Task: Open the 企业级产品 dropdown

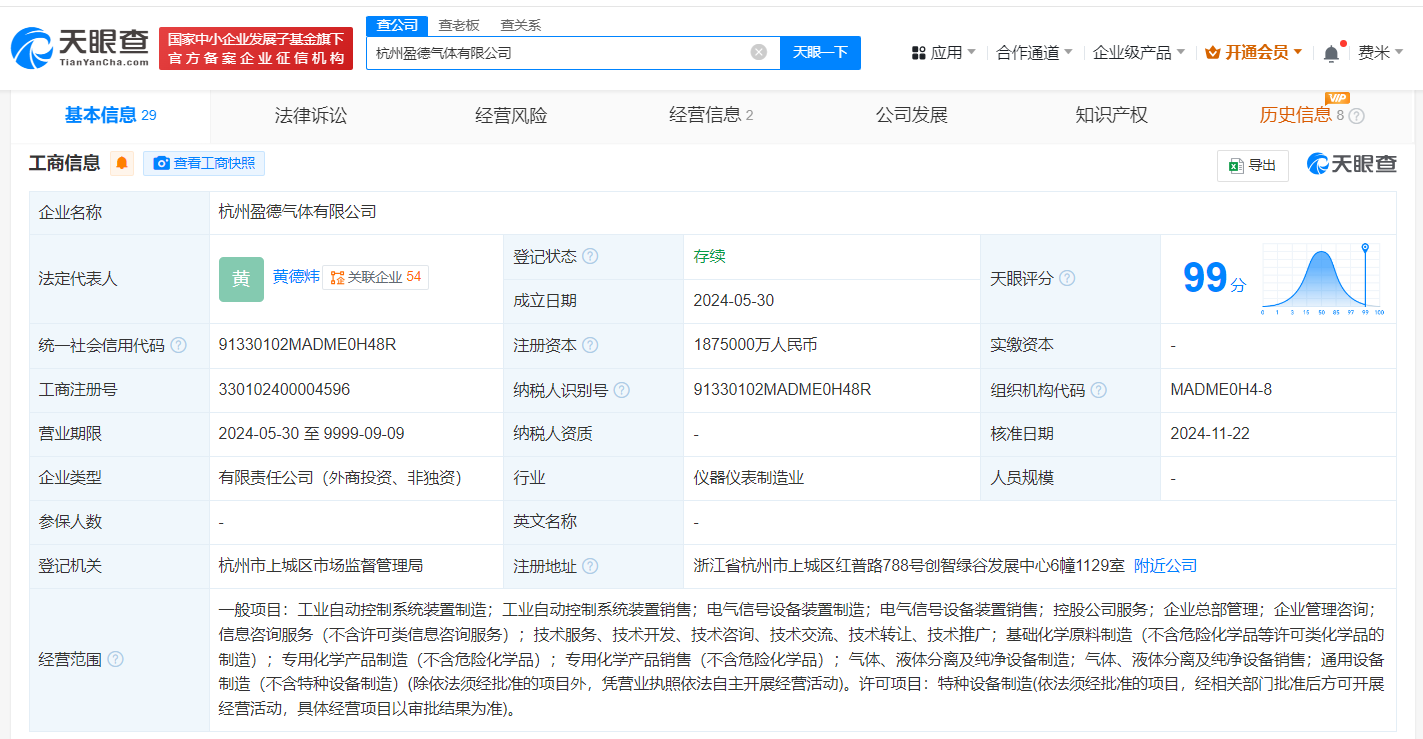Action: [x=1138, y=52]
